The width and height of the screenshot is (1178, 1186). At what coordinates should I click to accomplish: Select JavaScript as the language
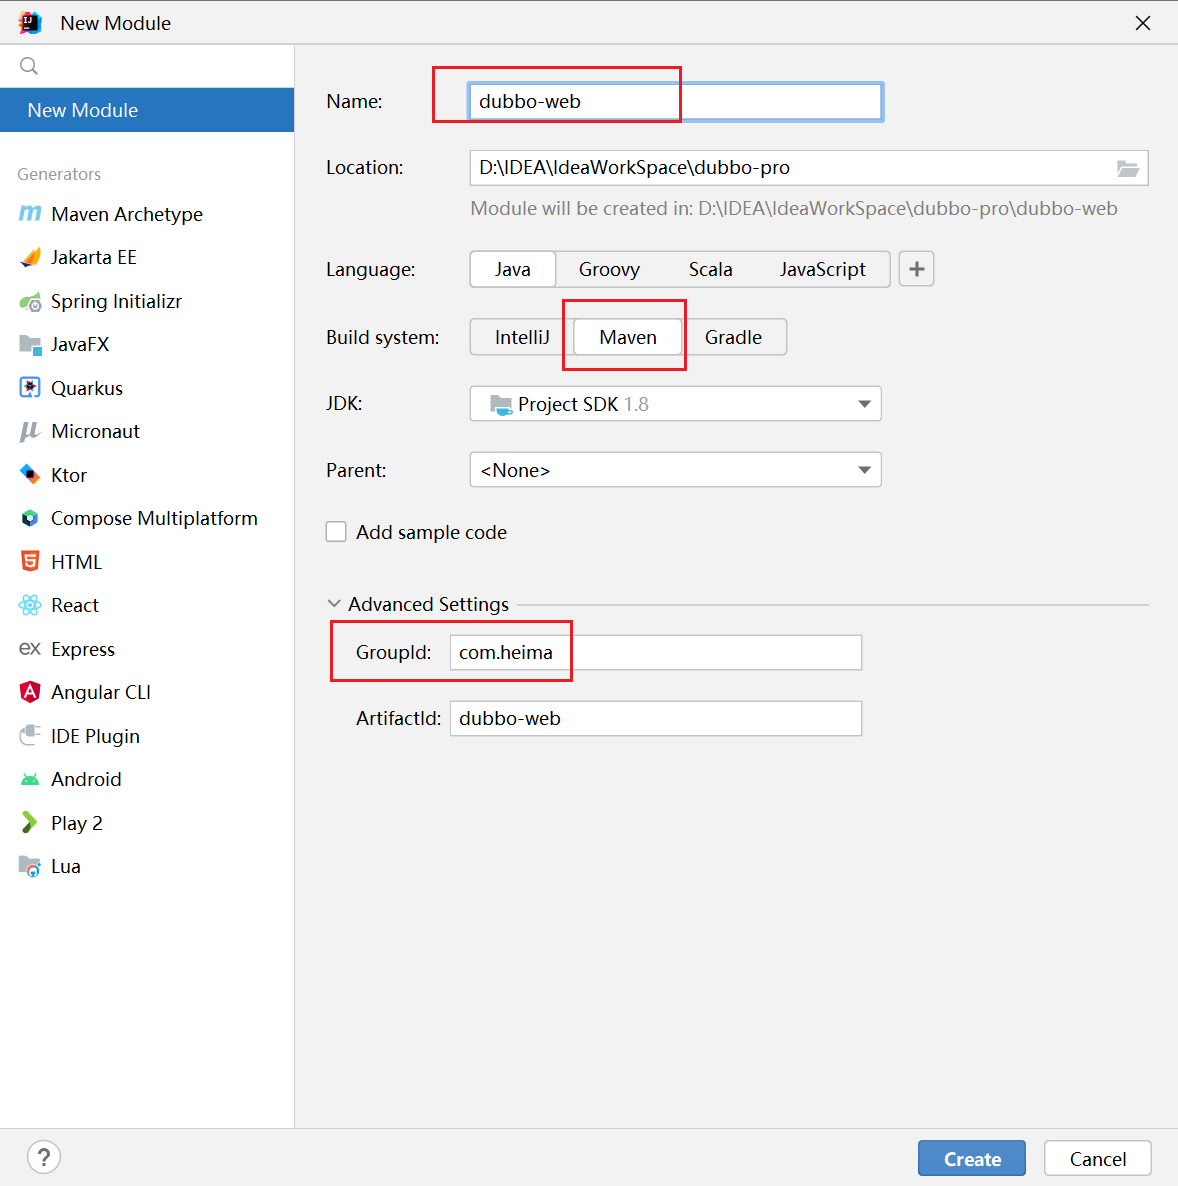point(822,269)
